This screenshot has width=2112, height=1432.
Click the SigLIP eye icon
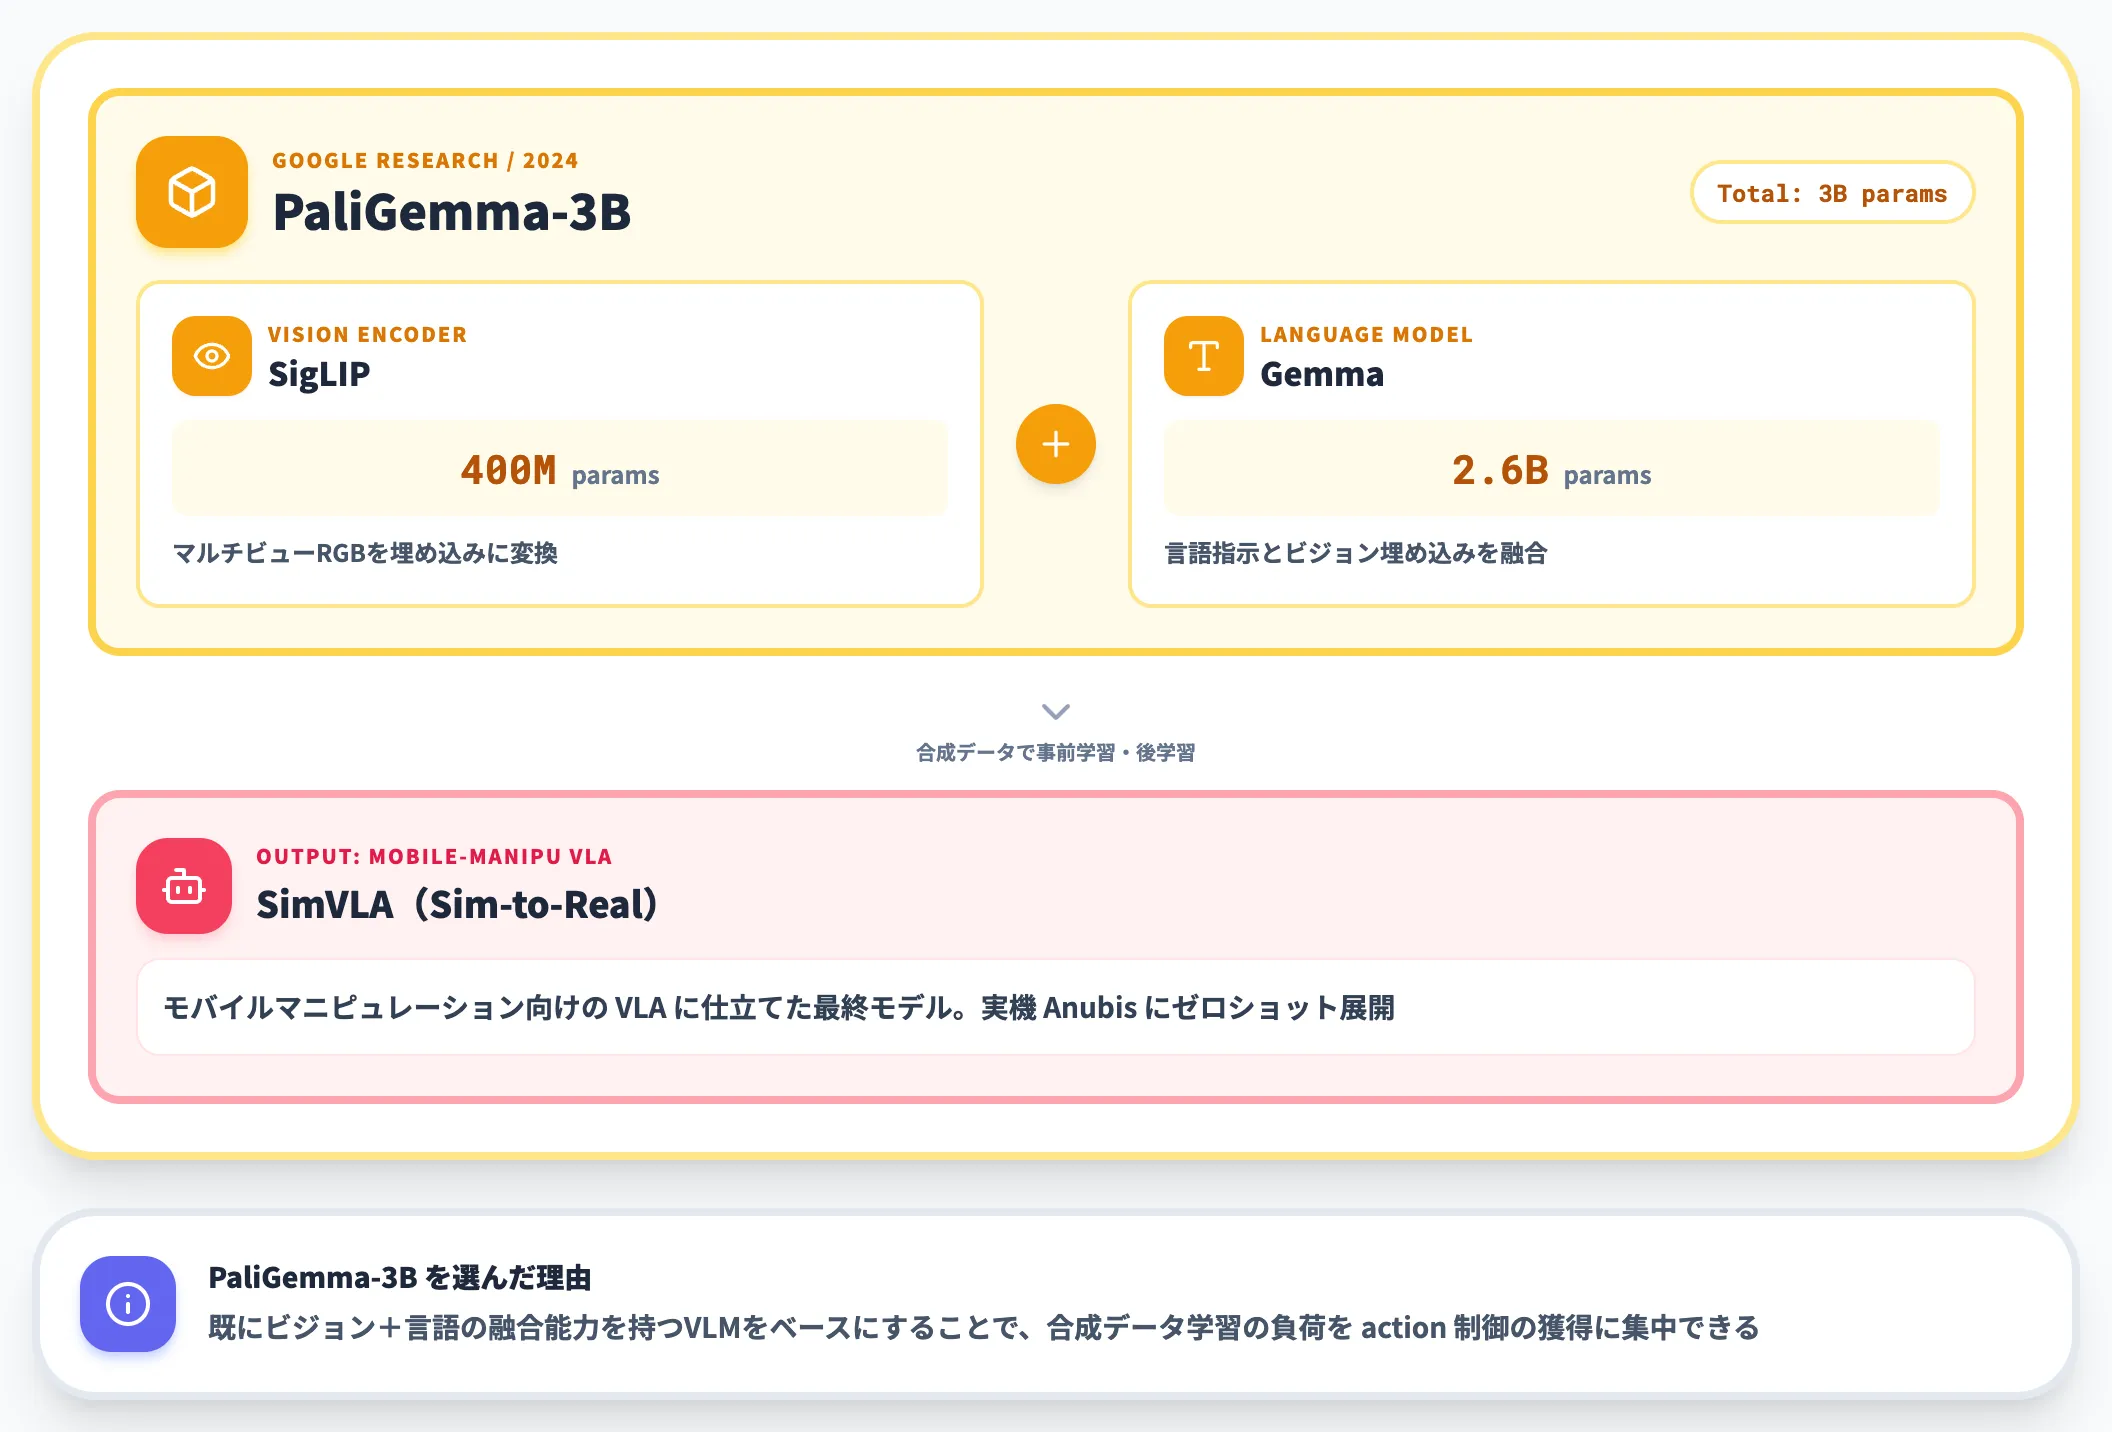(212, 356)
